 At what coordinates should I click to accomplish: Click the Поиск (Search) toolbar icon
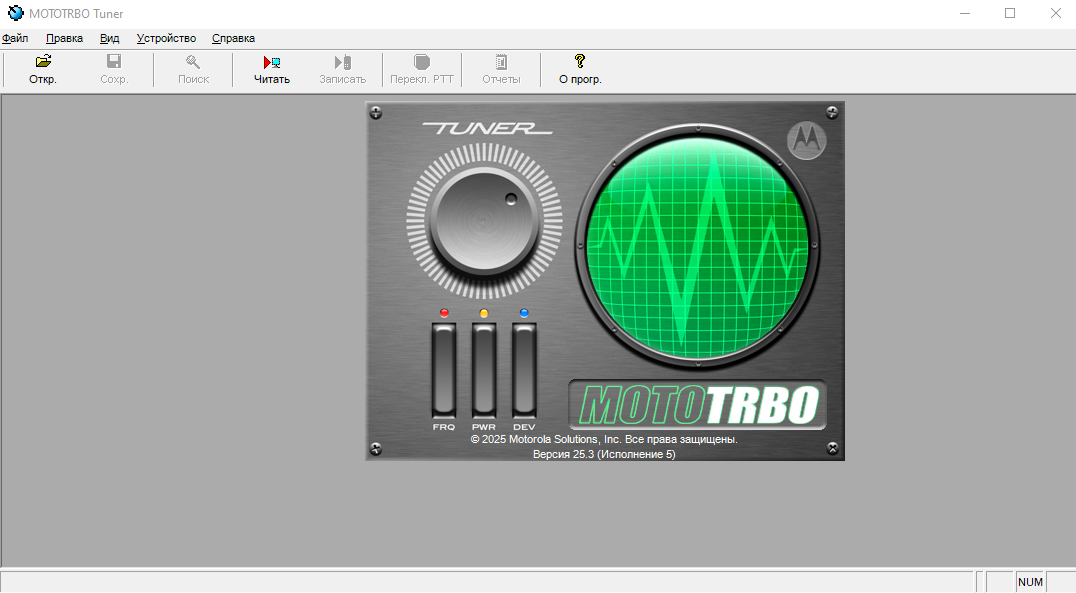(x=193, y=62)
